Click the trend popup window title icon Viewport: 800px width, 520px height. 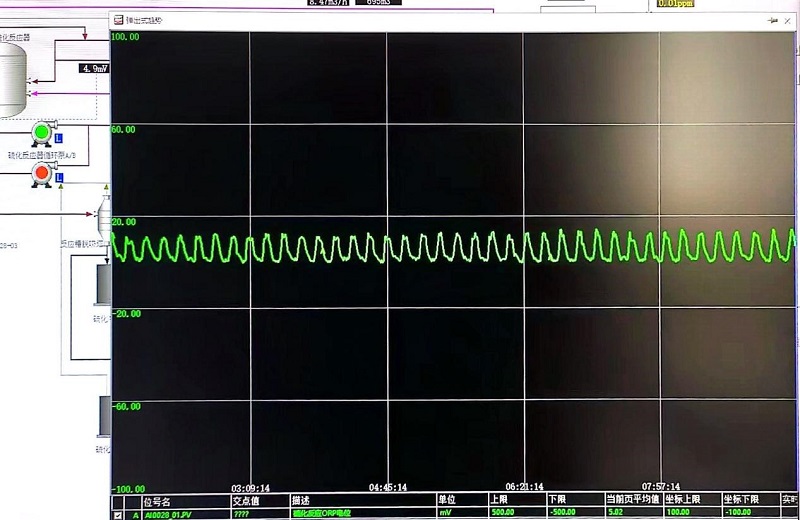click(x=119, y=20)
